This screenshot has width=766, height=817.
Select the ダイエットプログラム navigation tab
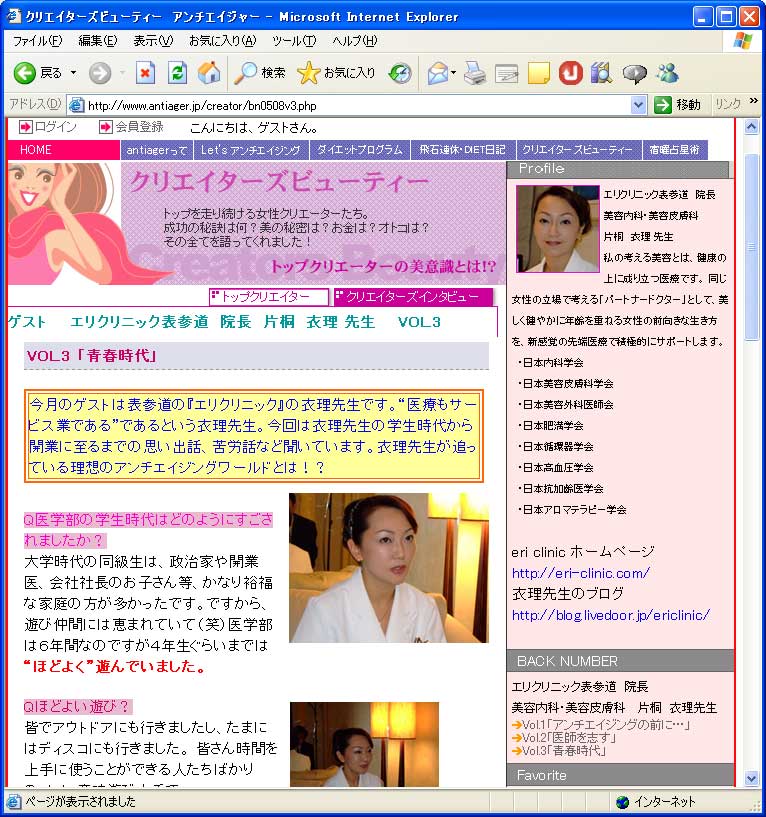coord(359,150)
